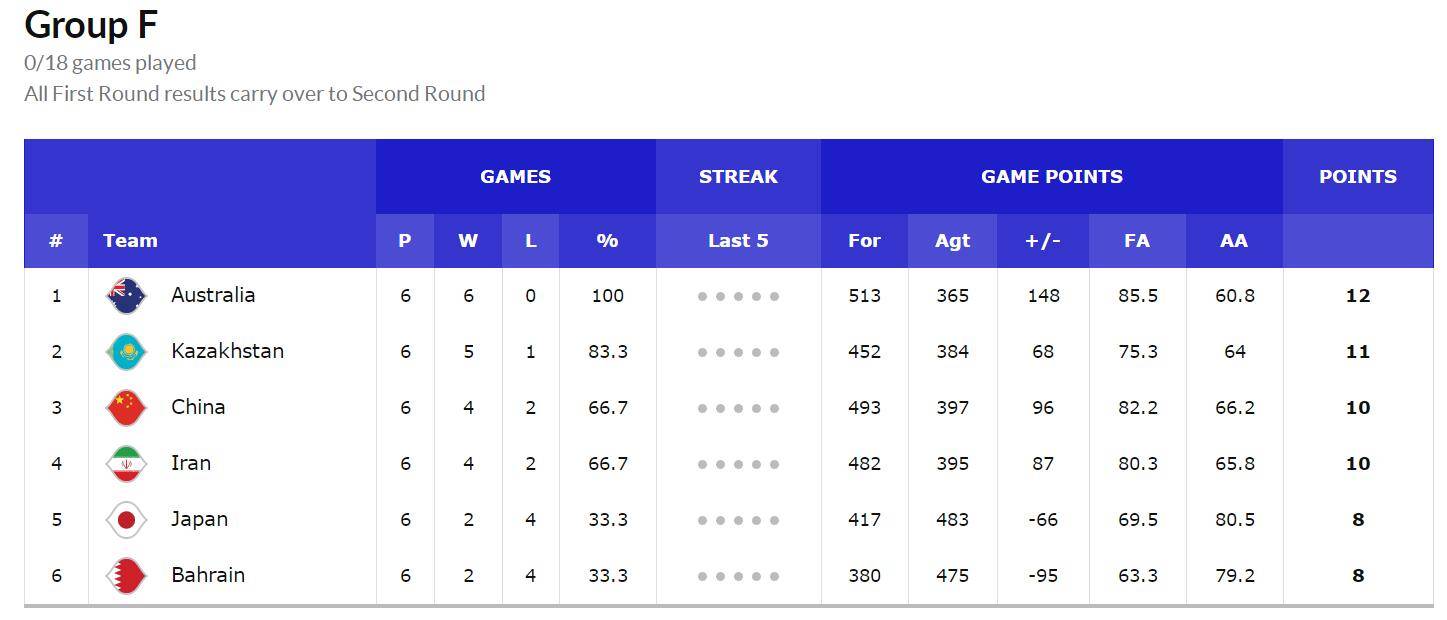
Task: Open the Japan team page
Action: pos(199,519)
